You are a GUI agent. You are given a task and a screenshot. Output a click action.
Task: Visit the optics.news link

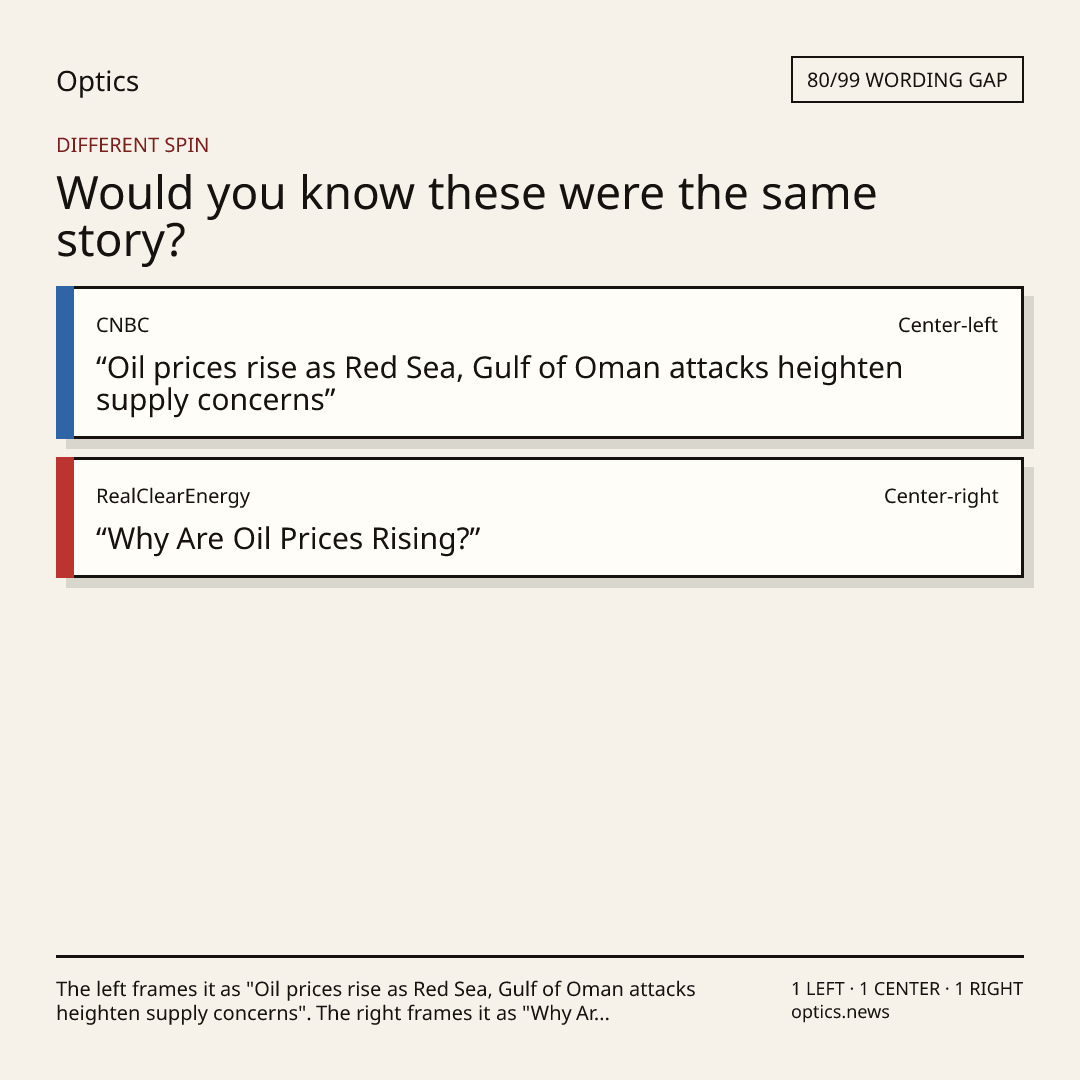840,1012
